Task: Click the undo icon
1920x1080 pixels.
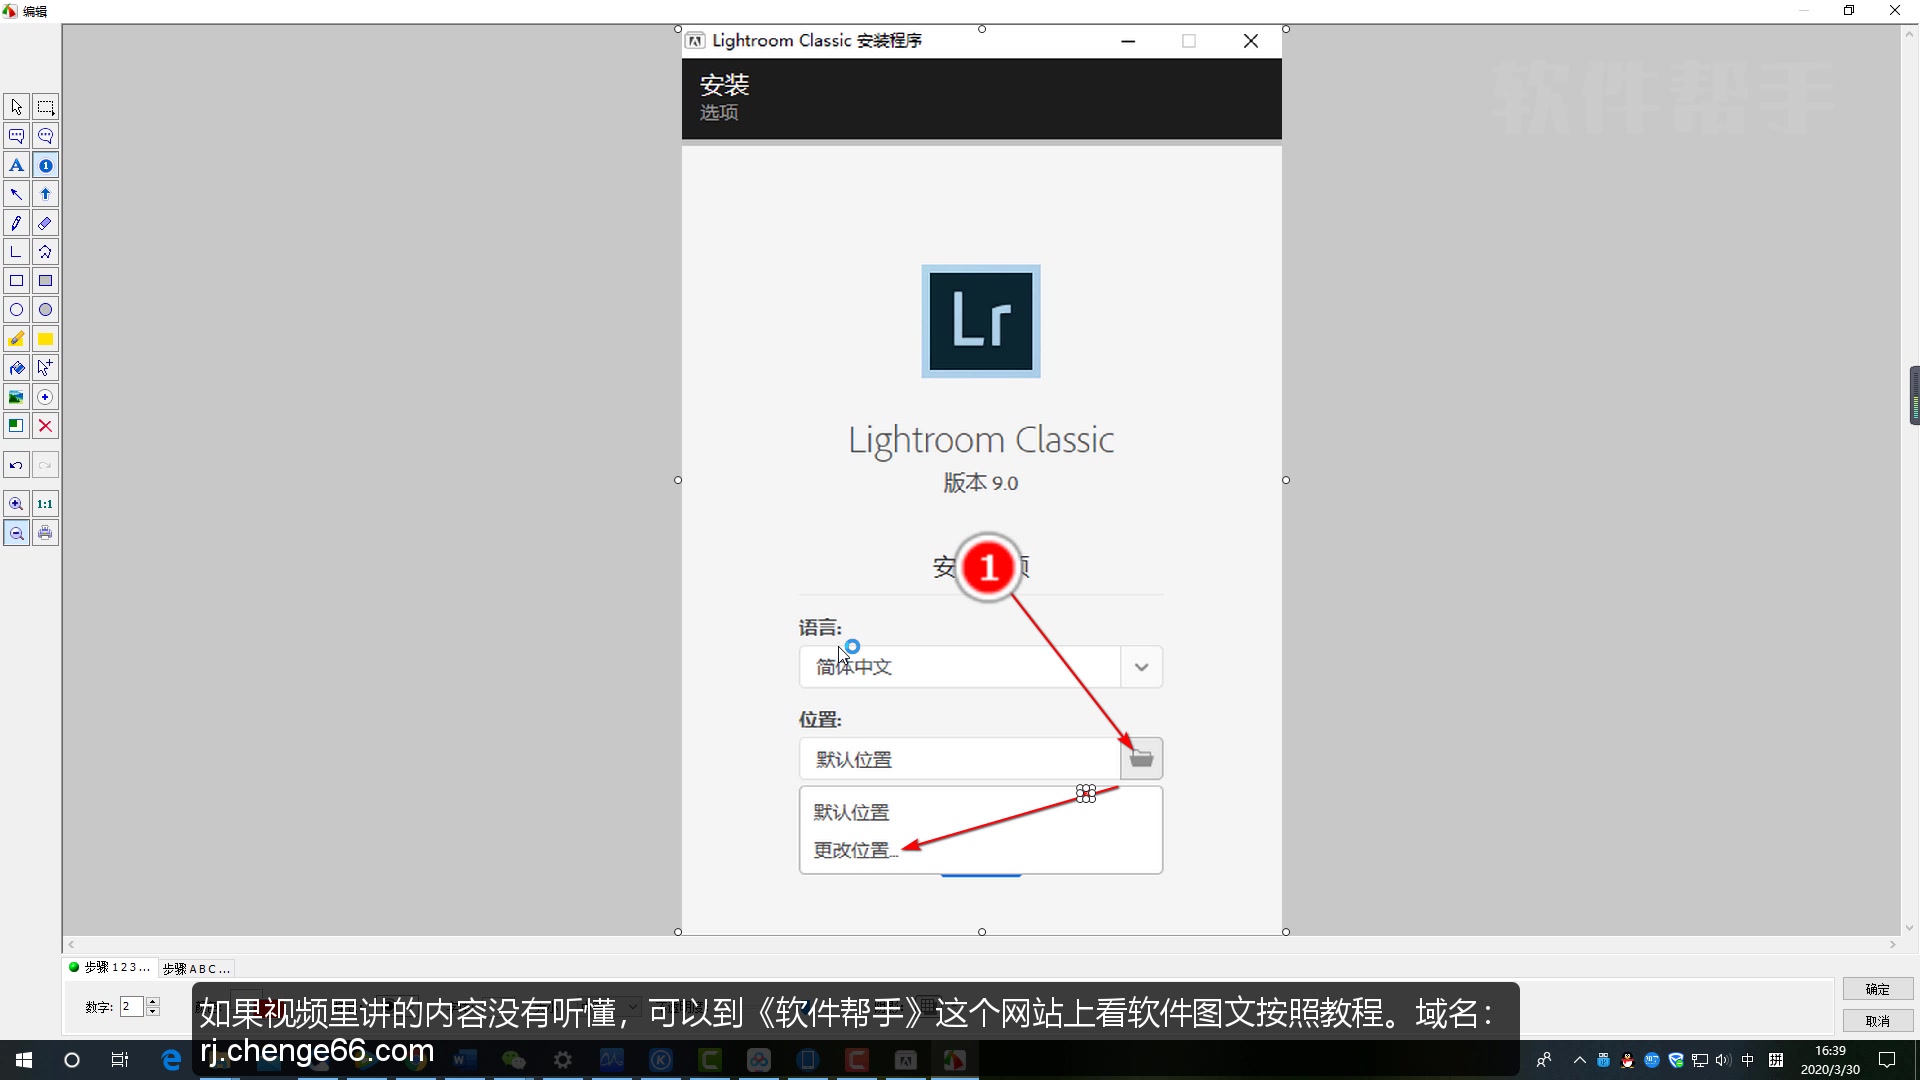Action: coord(15,464)
